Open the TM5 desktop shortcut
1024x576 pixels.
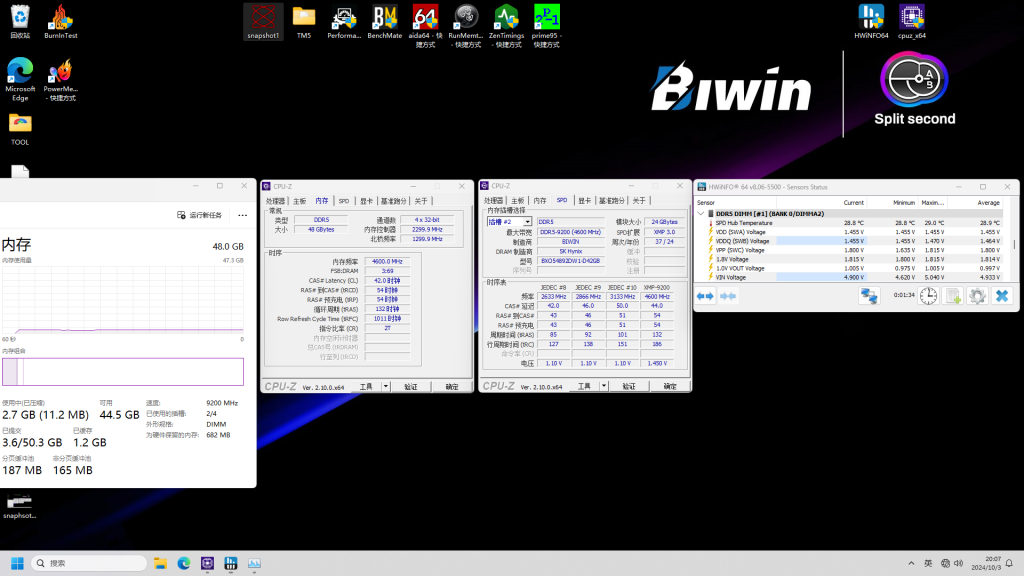(304, 16)
